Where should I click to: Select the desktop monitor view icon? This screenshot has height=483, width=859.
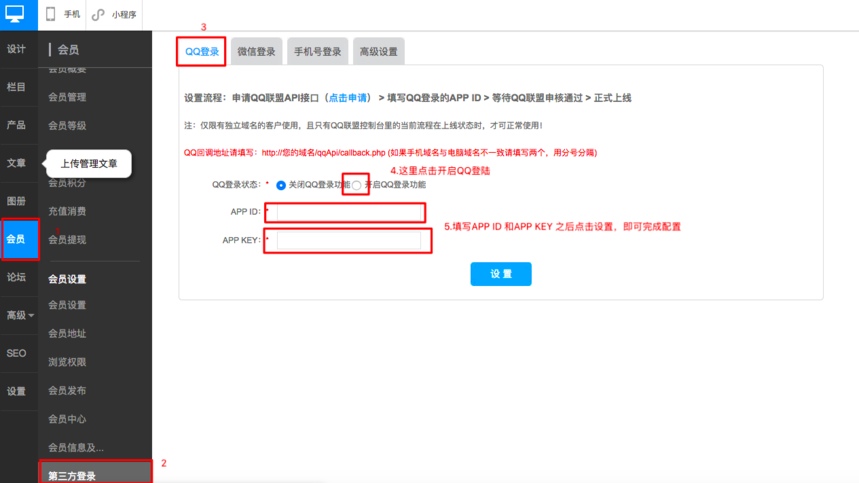pos(15,14)
